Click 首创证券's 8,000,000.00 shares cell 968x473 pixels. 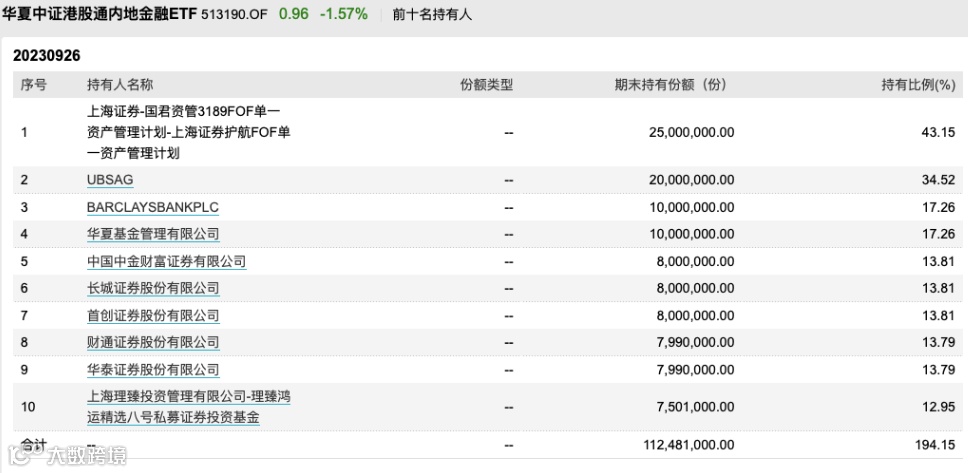click(x=696, y=316)
